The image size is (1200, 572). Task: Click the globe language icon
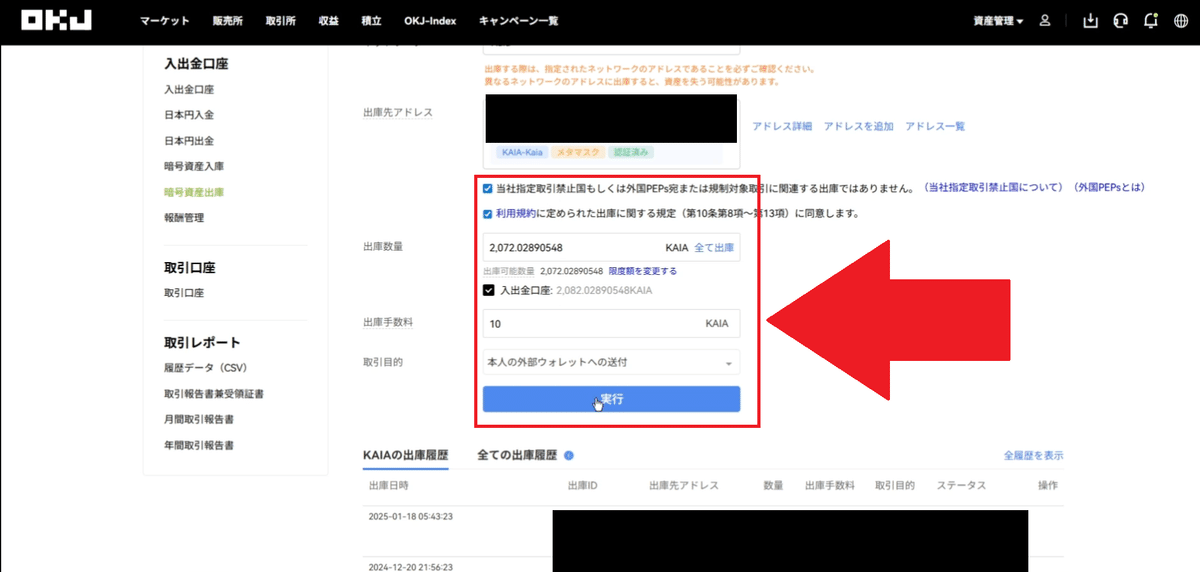point(1181,21)
